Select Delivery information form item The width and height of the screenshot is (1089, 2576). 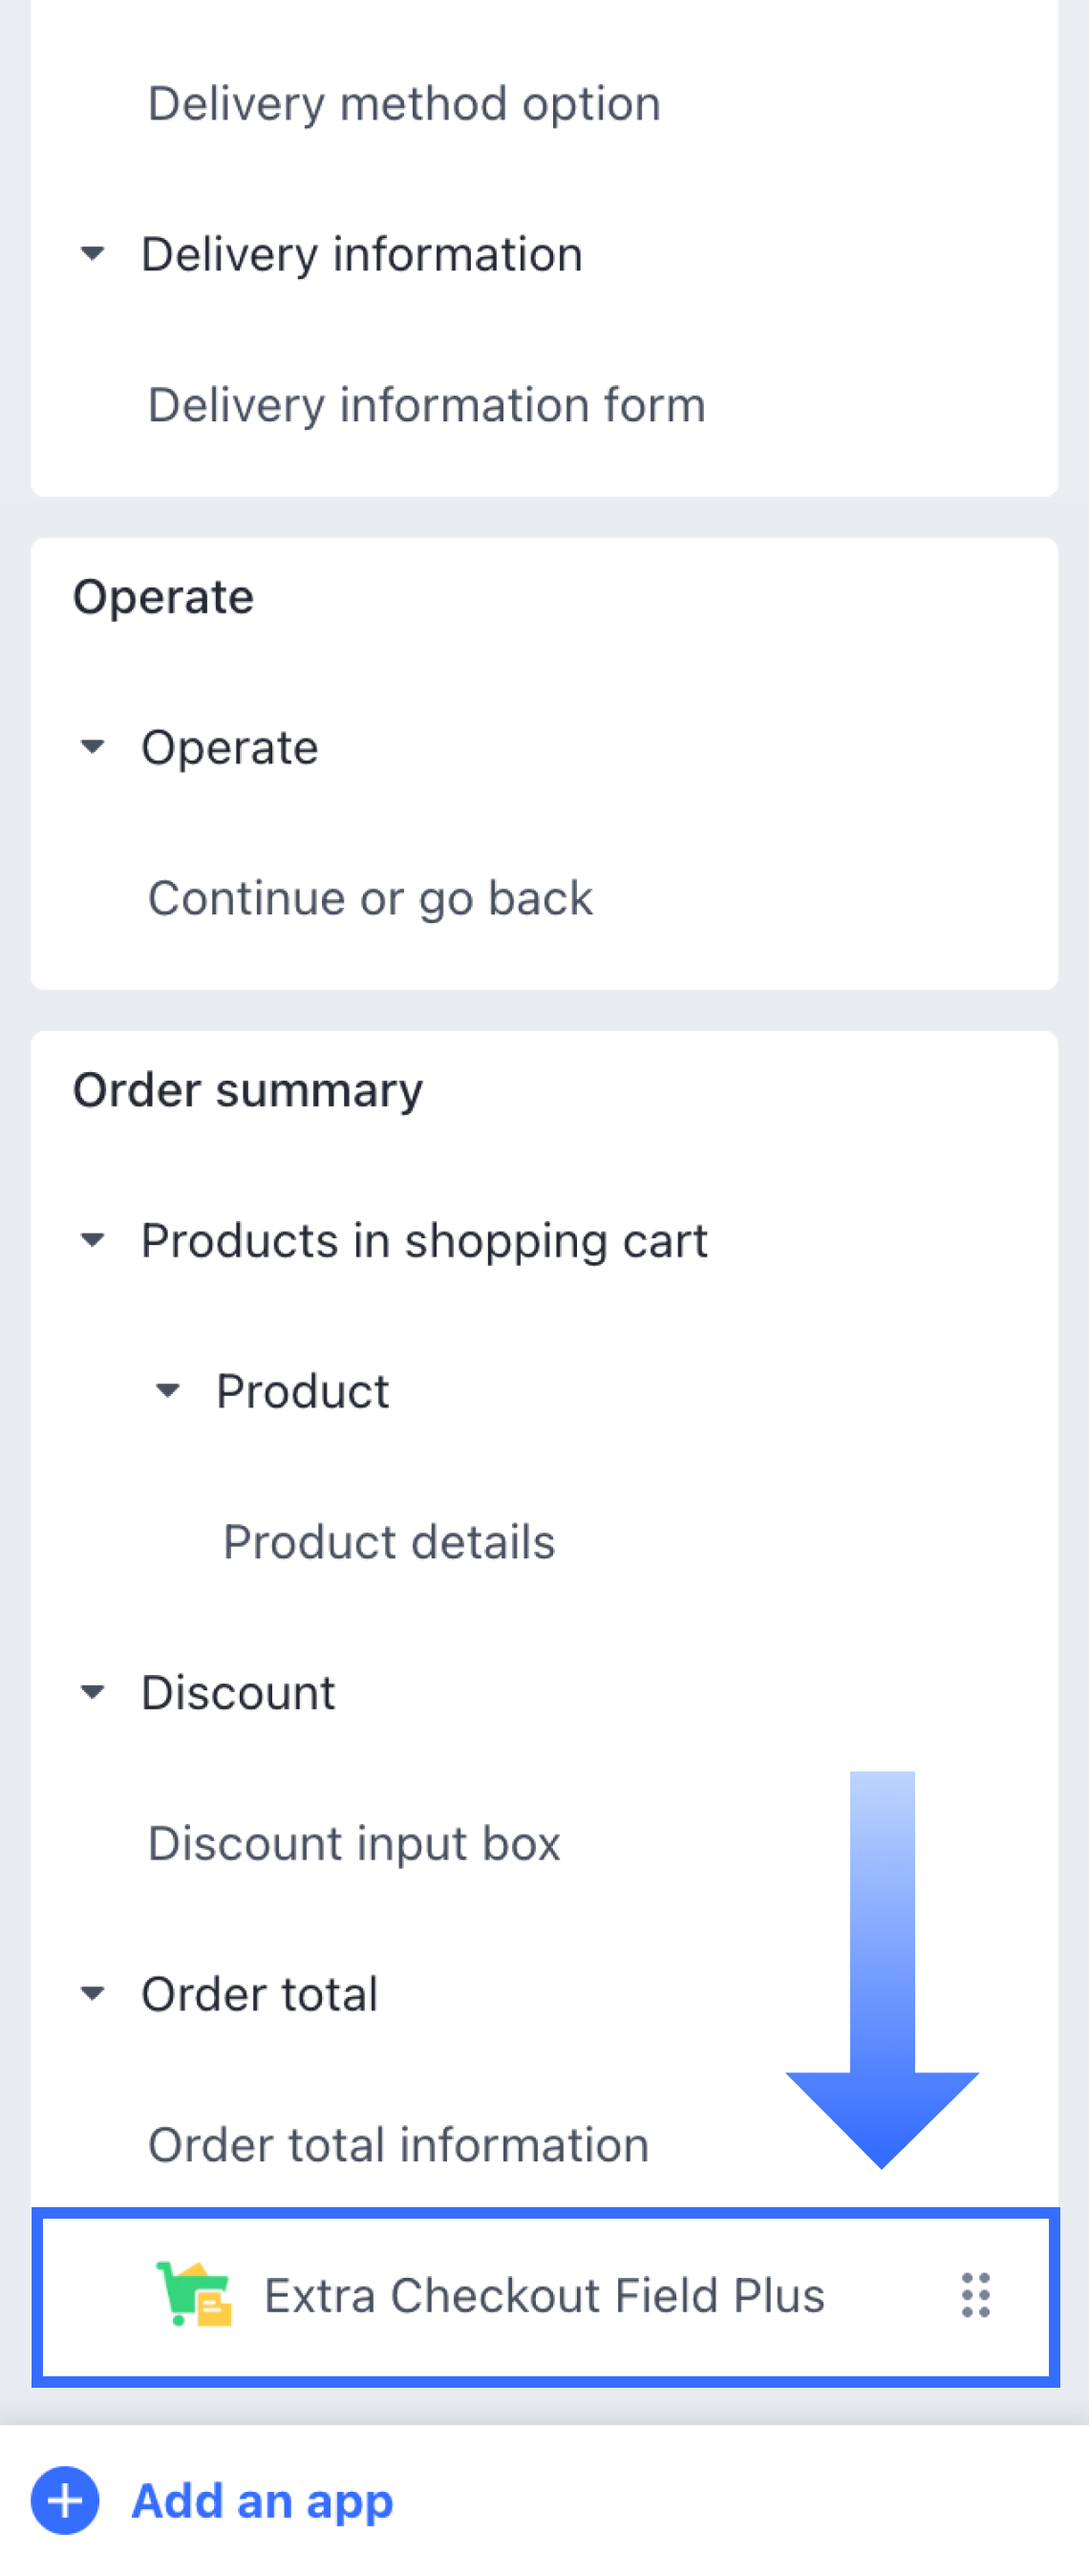click(x=427, y=405)
